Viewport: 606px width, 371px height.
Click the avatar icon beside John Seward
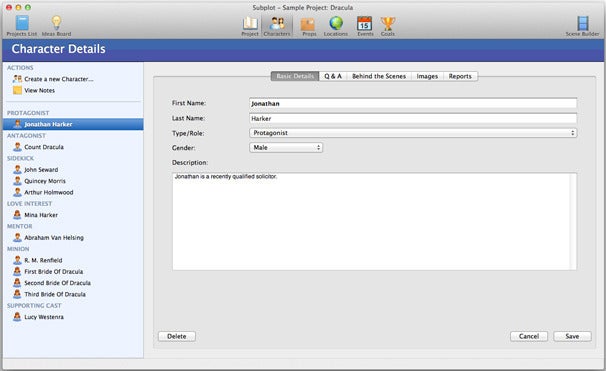pos(17,169)
